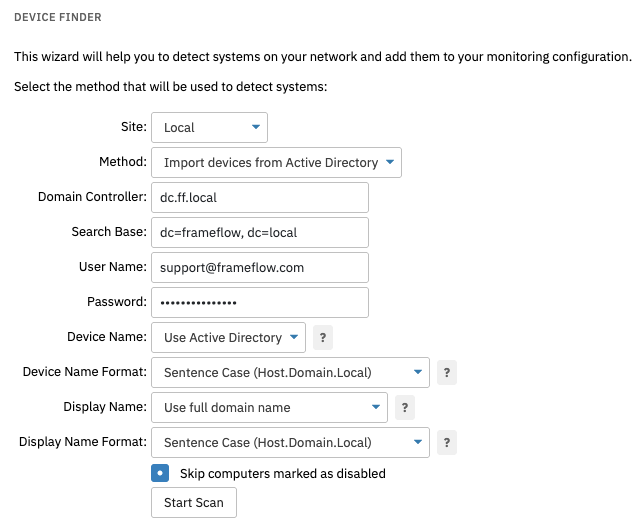Click the Password field
The width and height of the screenshot is (642, 528).
click(260, 302)
